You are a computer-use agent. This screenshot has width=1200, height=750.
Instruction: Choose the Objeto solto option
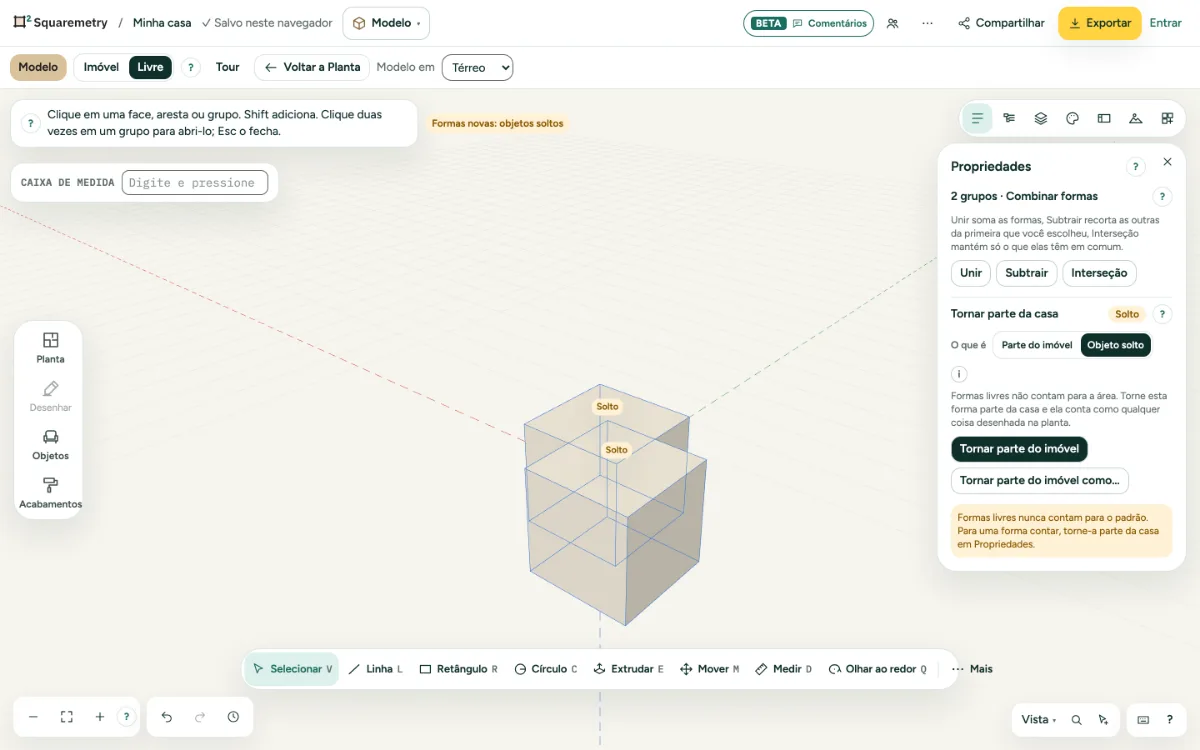point(1115,345)
